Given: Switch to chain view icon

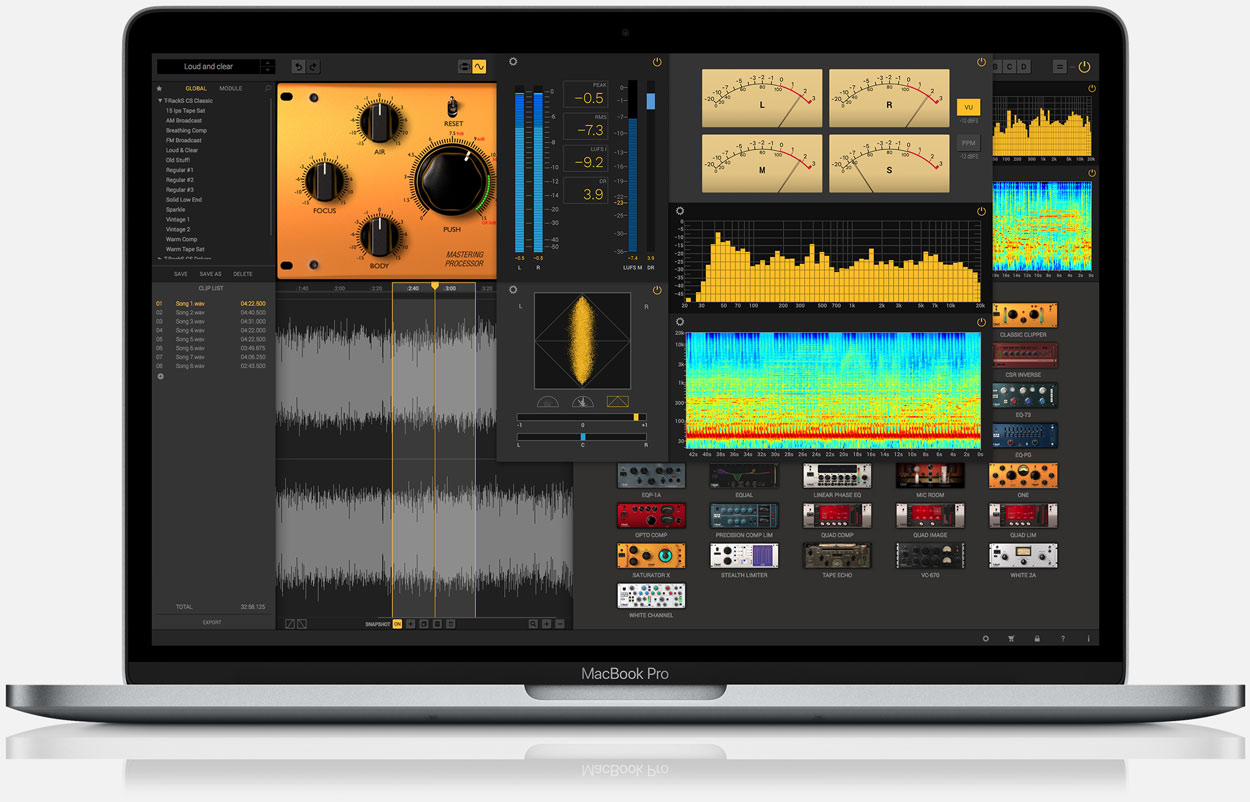Looking at the screenshot, I should 464,66.
